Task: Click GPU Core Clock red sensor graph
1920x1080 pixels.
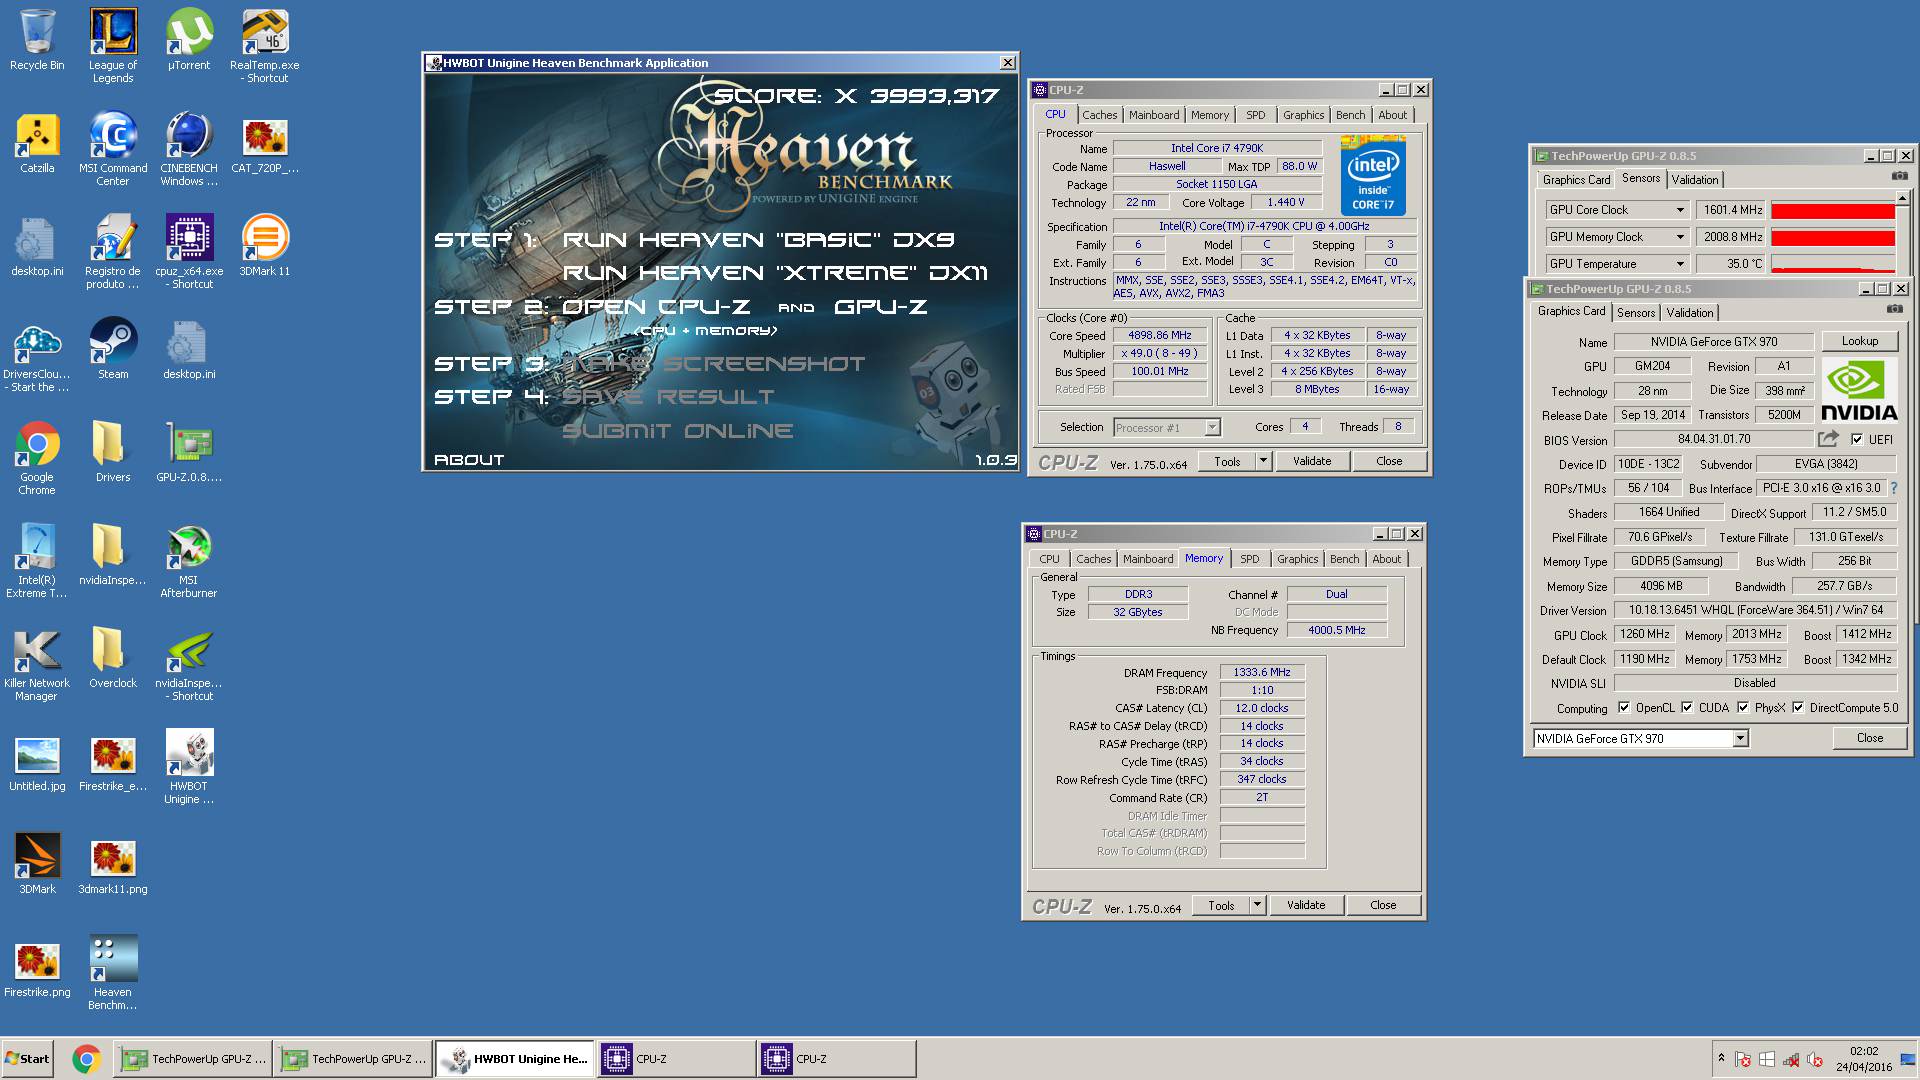Action: 1833,210
